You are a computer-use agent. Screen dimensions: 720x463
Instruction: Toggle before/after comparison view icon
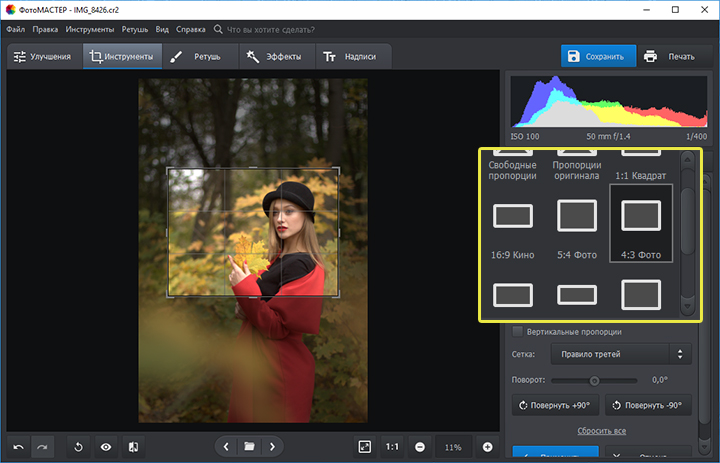(133, 446)
